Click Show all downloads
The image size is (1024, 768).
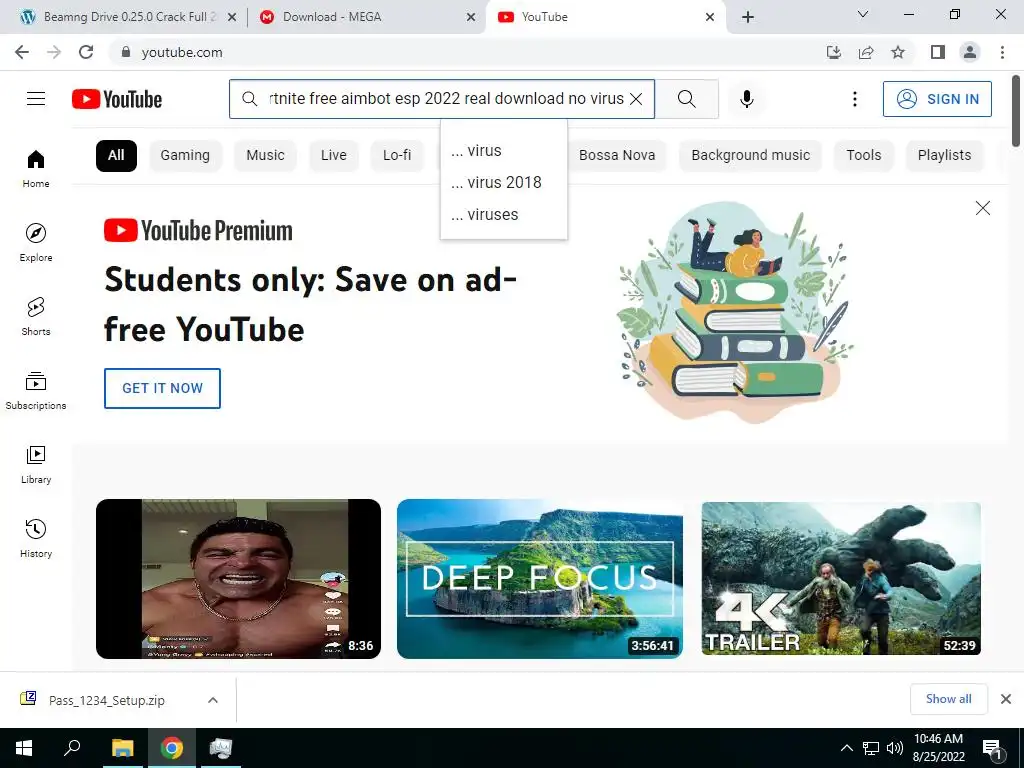pyautogui.click(x=948, y=699)
